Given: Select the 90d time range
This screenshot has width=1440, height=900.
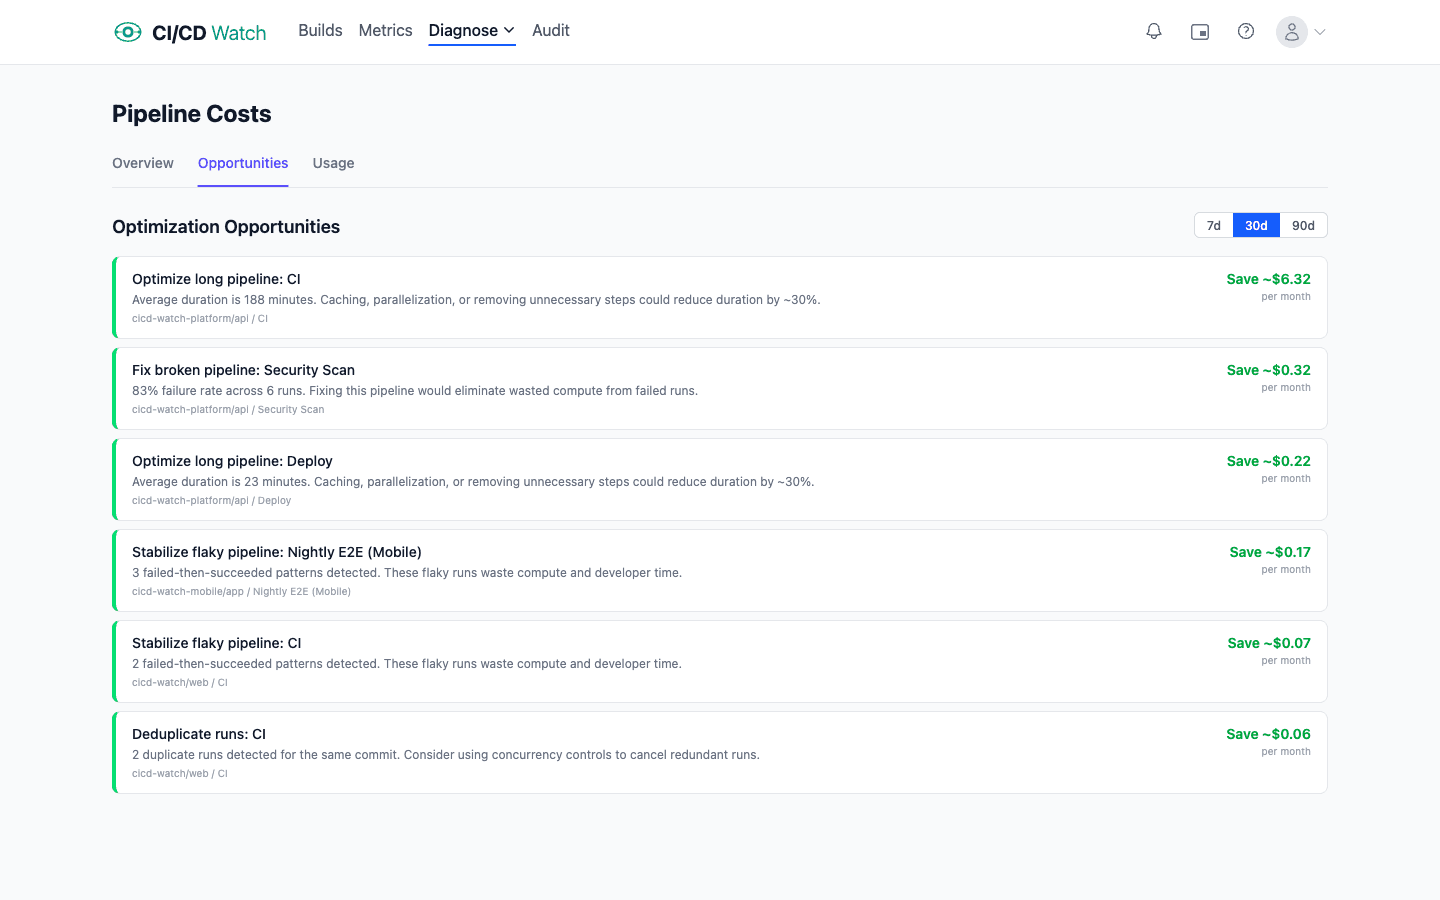Looking at the screenshot, I should (x=1303, y=225).
